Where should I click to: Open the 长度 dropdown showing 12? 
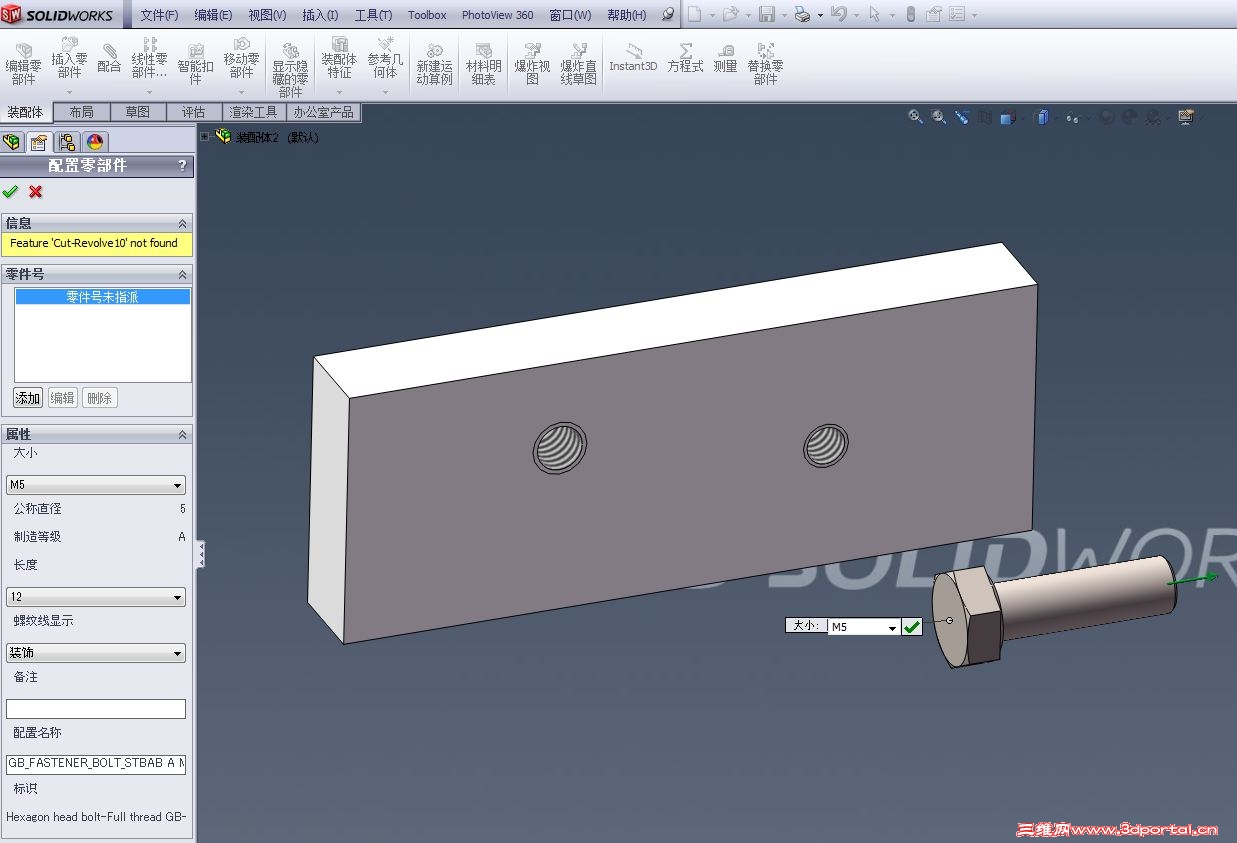[x=96, y=597]
